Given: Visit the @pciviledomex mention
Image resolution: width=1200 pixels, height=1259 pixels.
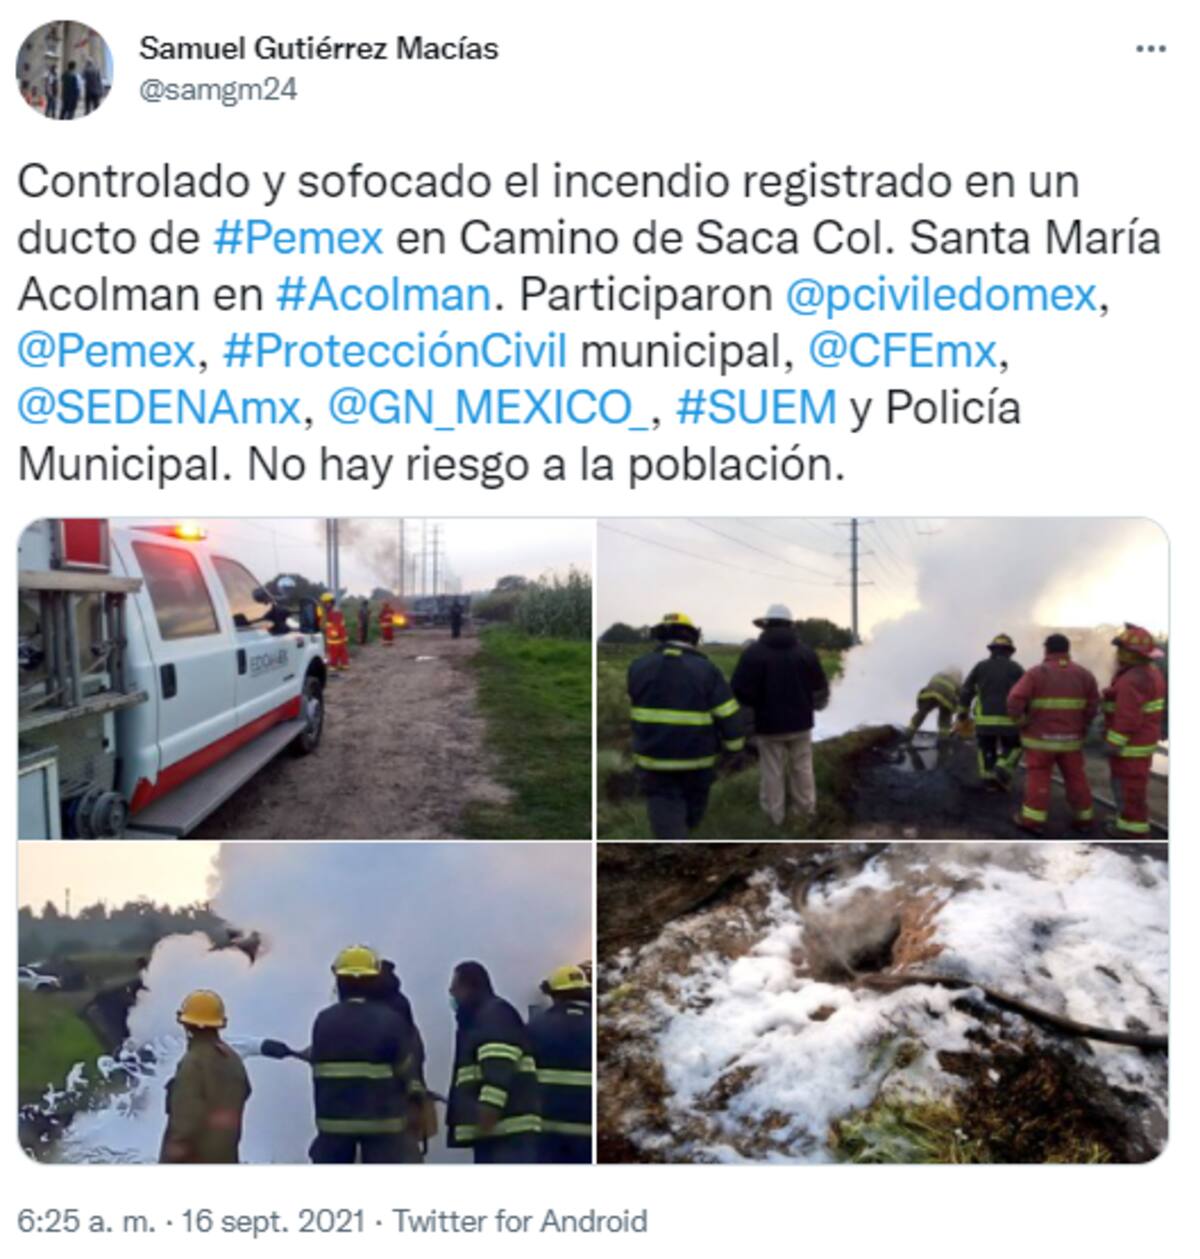Looking at the screenshot, I should pos(941,295).
